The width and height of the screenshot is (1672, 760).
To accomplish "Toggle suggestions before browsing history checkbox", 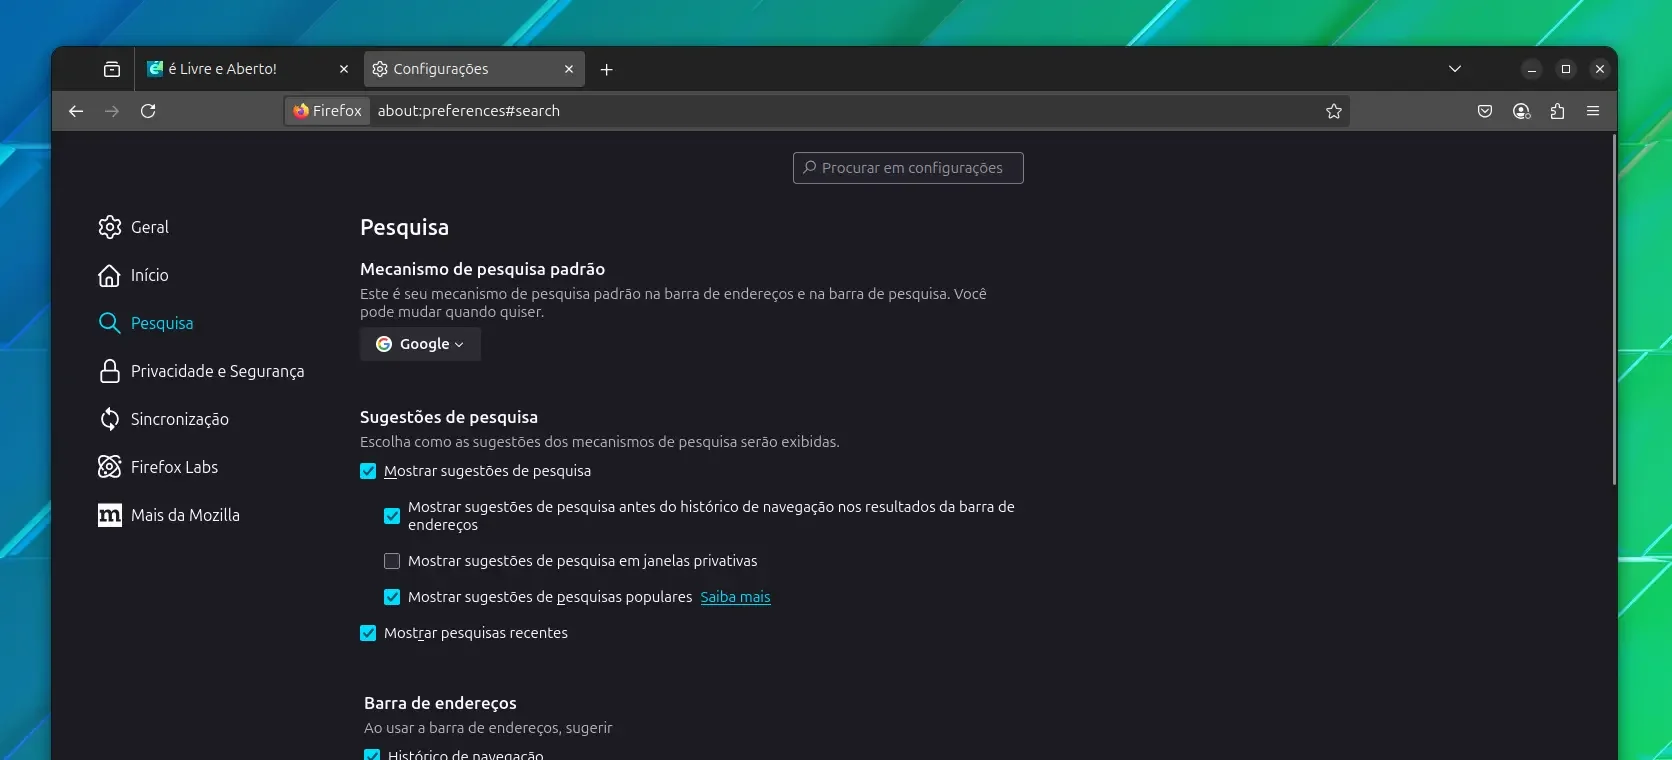I will click(392, 516).
